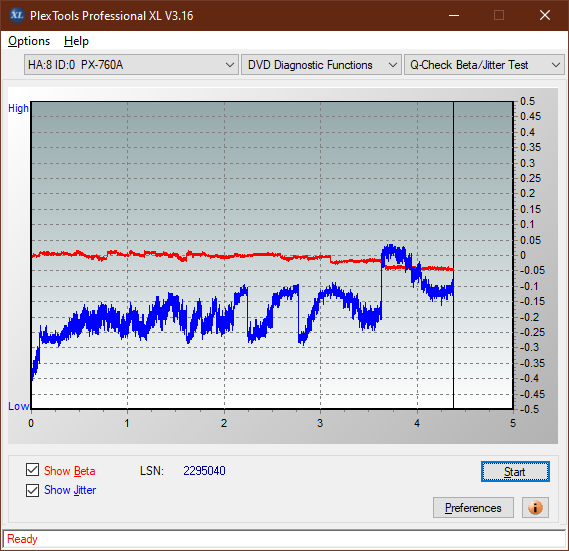The width and height of the screenshot is (569, 551).
Task: Open the Help menu
Action: (x=76, y=41)
